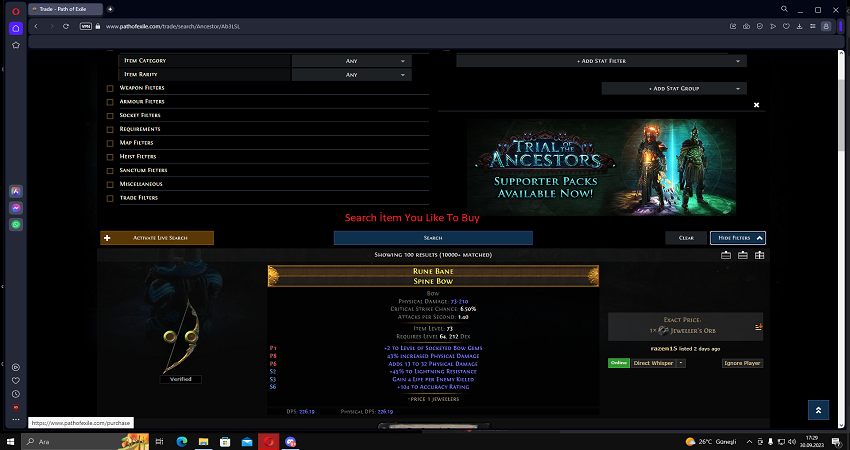Open Aria AI icon in sidebar
Viewport: 850px width, 450px height.
(x=16, y=191)
